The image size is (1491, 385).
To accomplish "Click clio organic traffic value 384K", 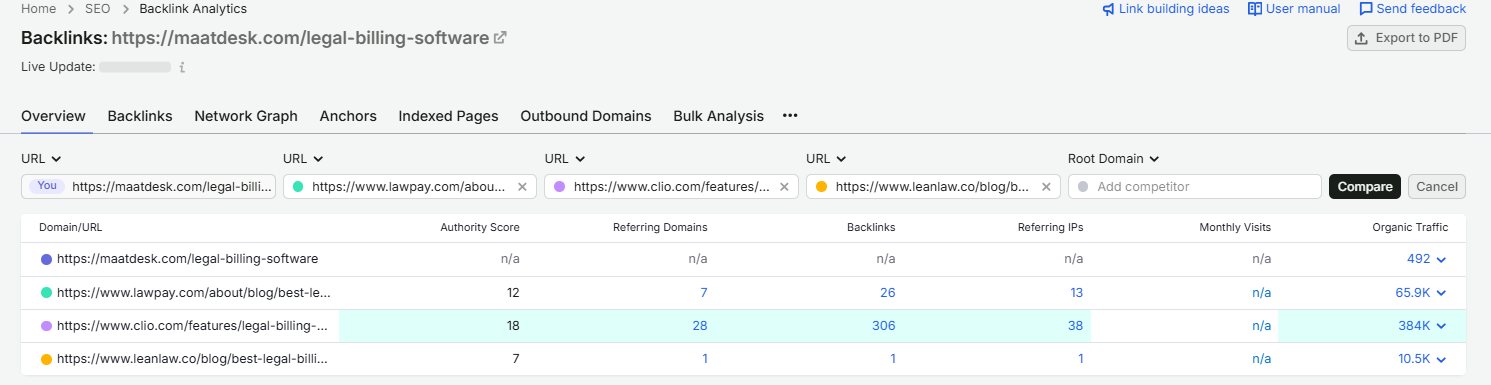I will pyautogui.click(x=1415, y=326).
